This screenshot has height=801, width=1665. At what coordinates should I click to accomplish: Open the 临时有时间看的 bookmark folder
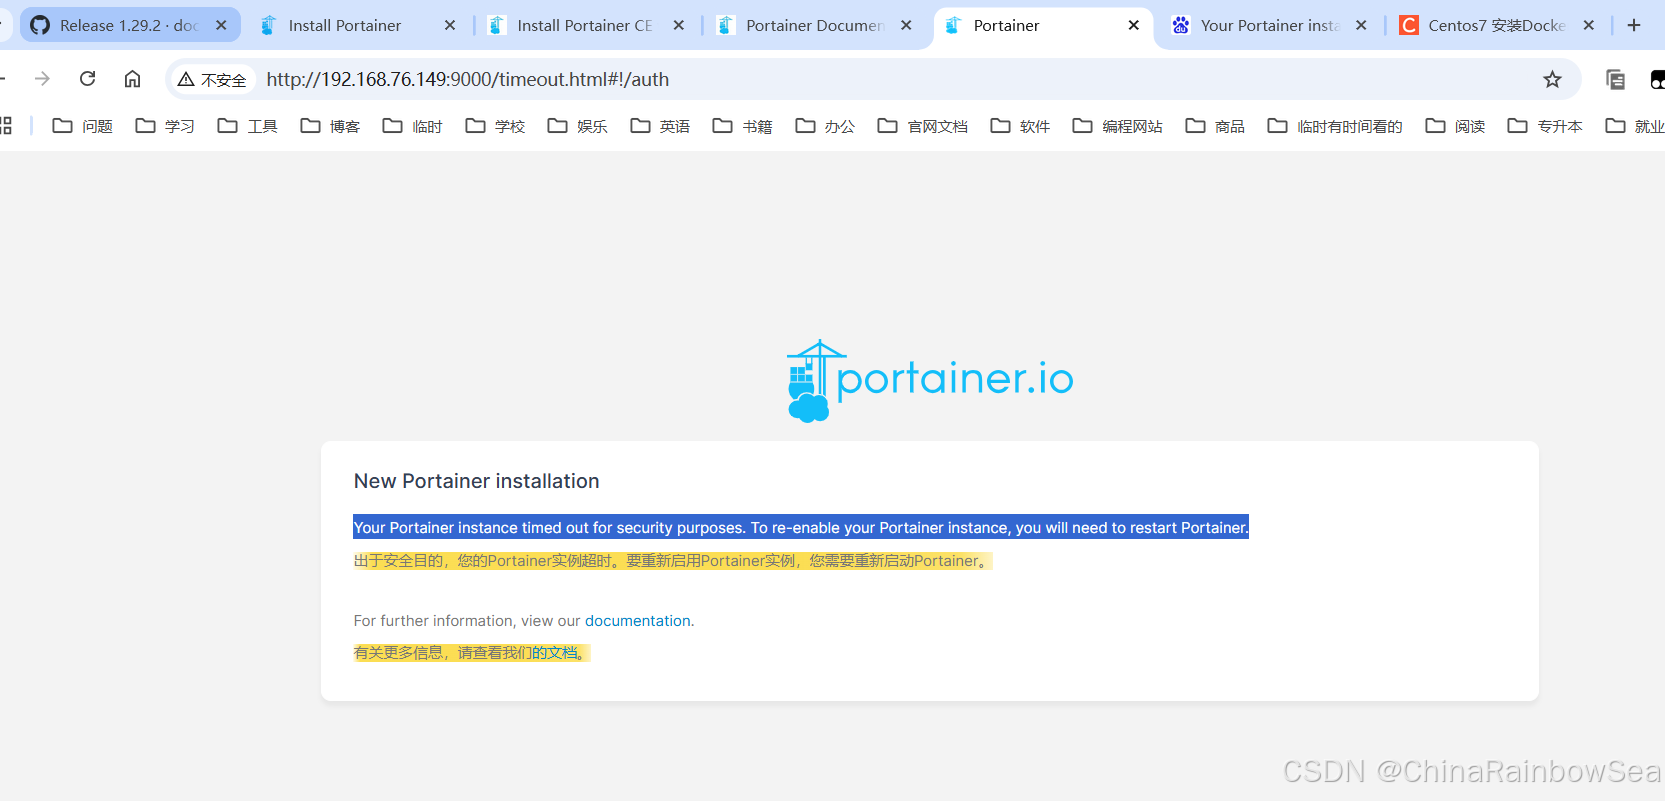click(1335, 126)
